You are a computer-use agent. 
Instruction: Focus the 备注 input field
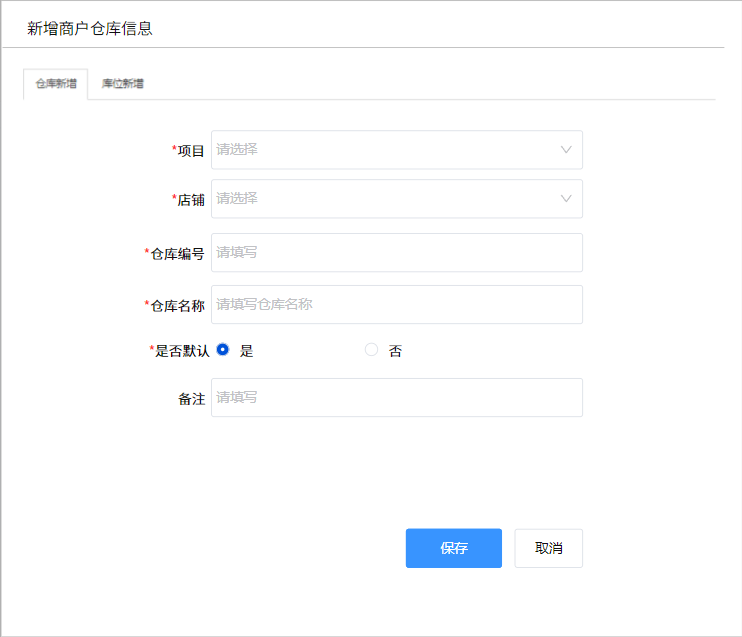coord(397,398)
